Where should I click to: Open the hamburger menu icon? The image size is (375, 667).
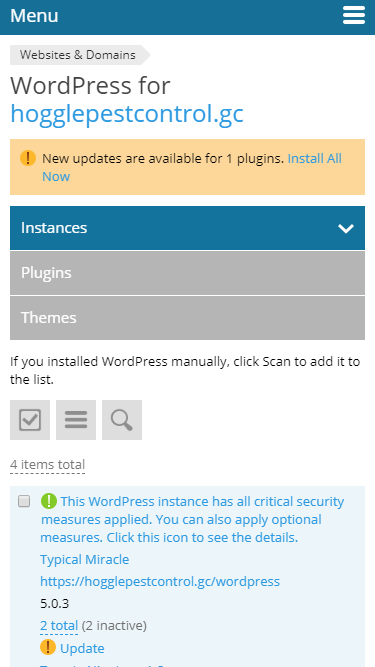tap(354, 15)
